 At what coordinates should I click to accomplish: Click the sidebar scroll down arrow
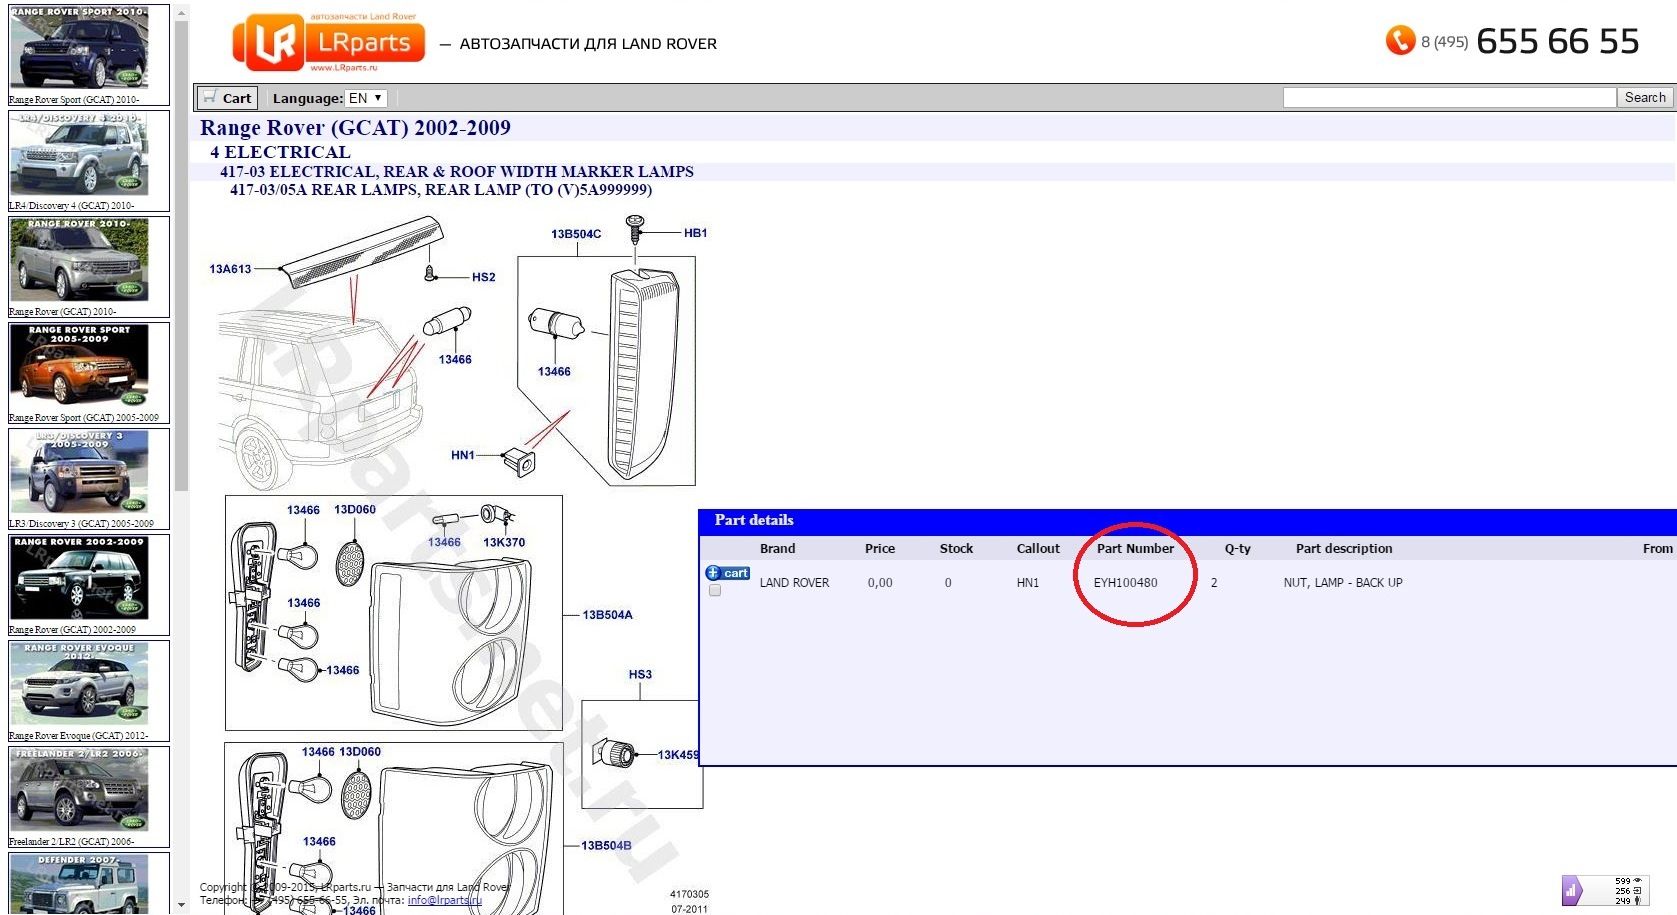click(181, 905)
